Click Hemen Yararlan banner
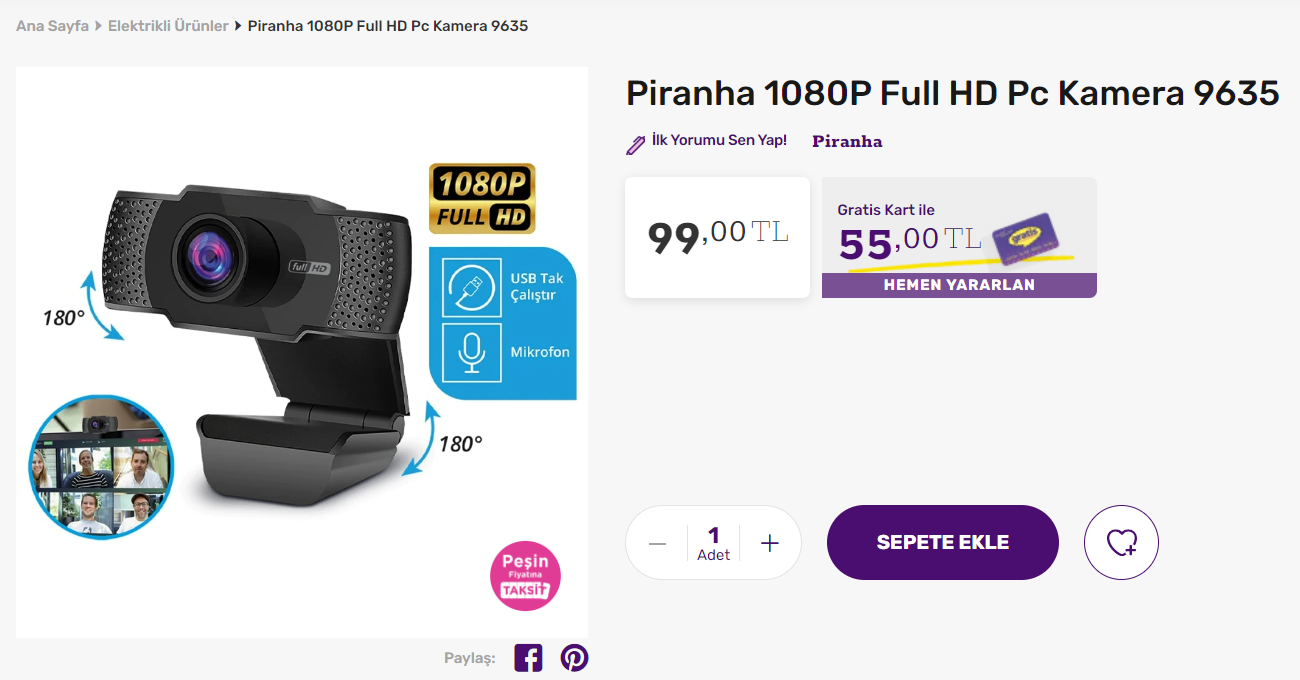Screen dimensions: 1300x680 pyautogui.click(x=959, y=285)
